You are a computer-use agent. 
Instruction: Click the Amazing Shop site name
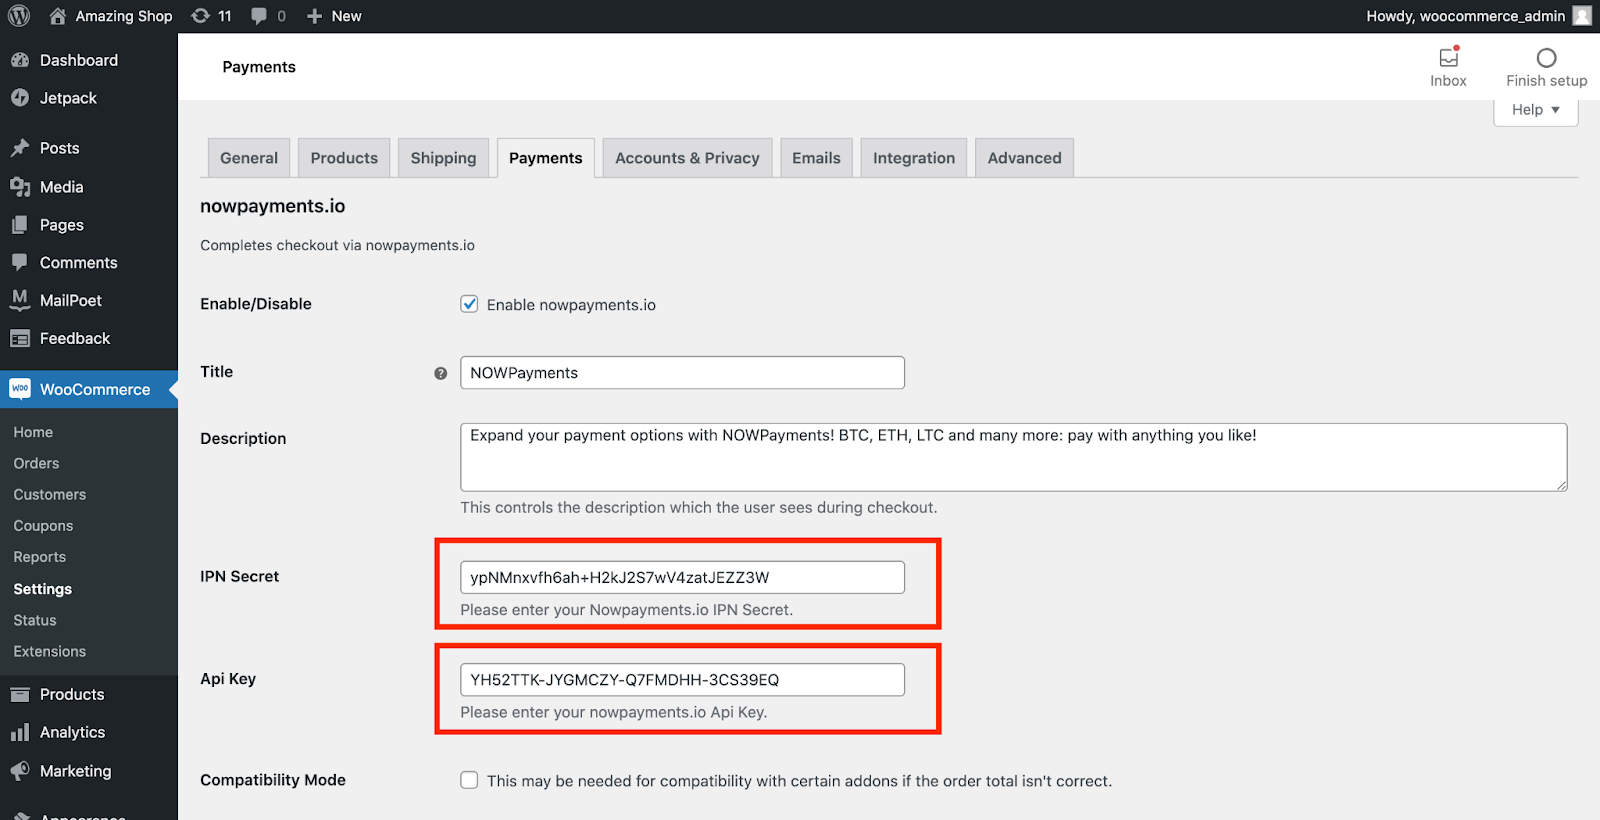click(124, 16)
